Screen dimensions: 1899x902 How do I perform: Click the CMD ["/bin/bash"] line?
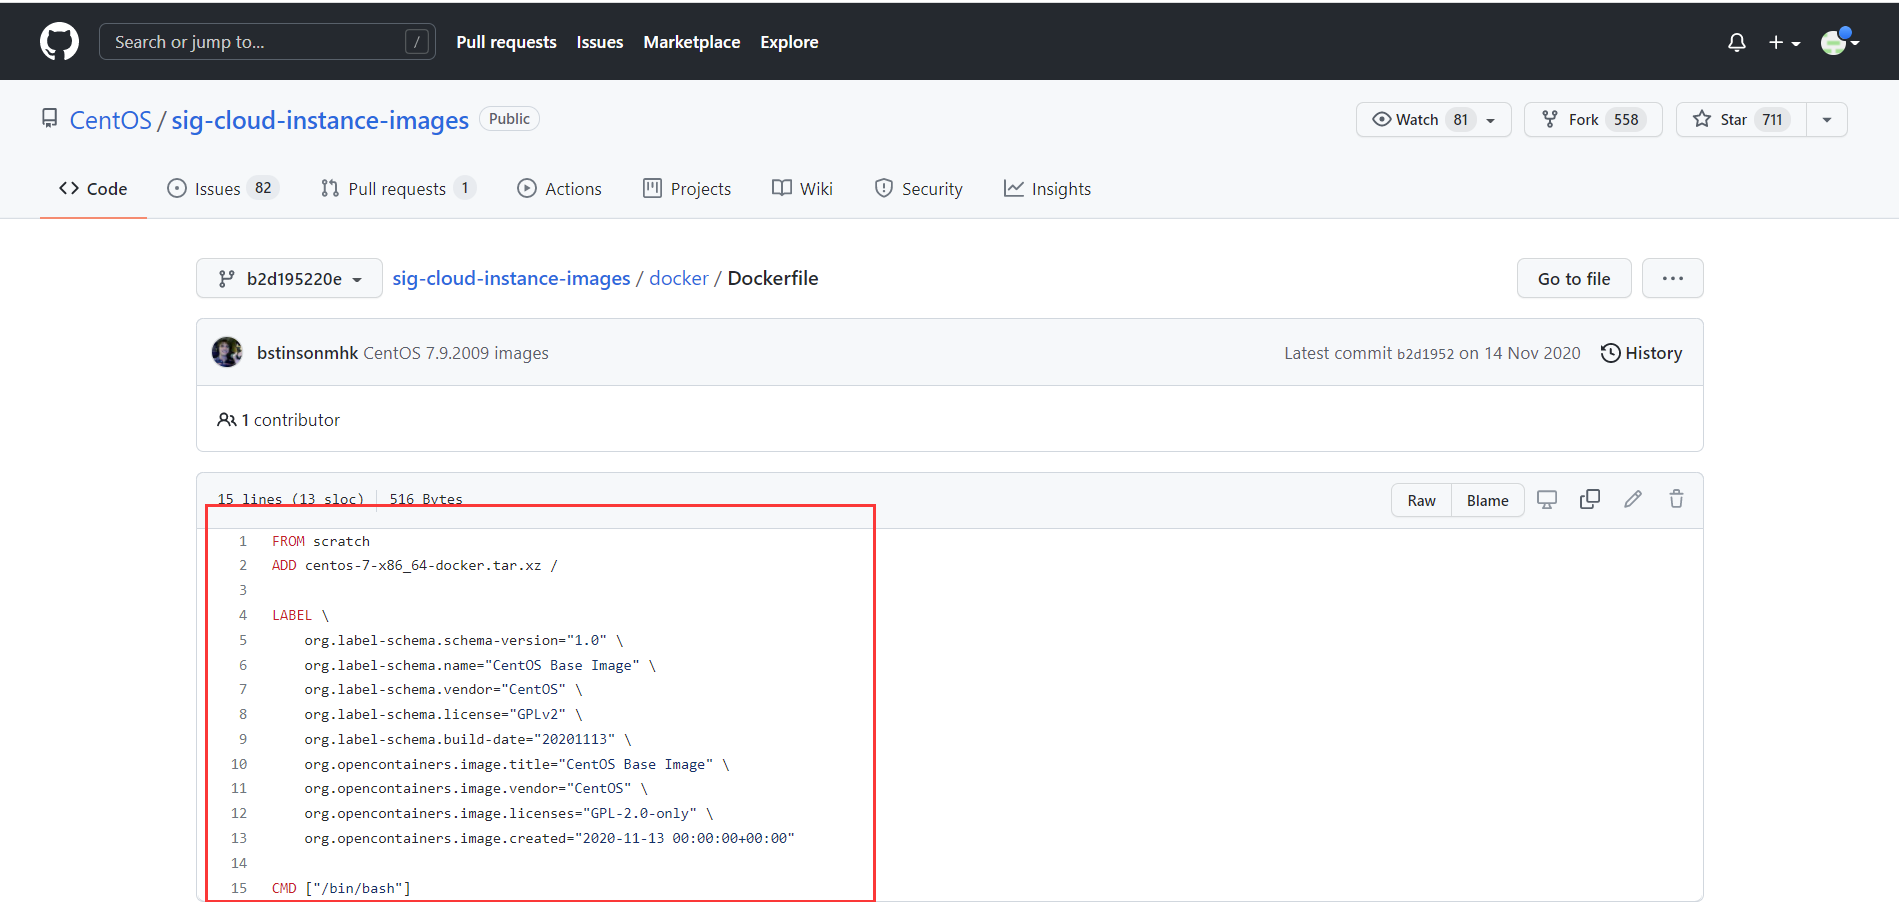pyautogui.click(x=341, y=888)
